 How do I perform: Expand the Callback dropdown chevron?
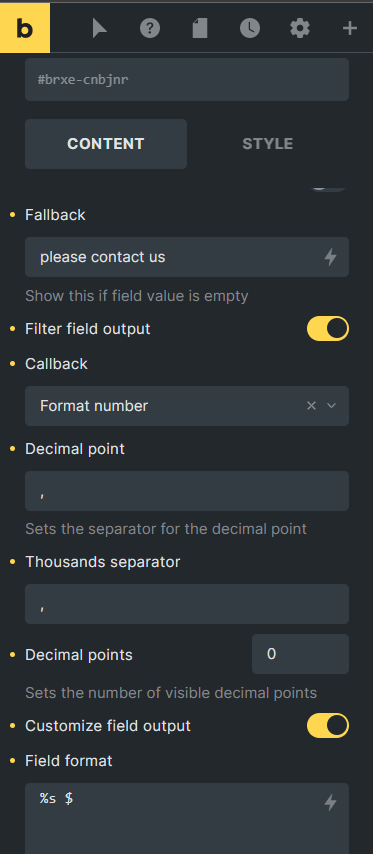coord(331,405)
